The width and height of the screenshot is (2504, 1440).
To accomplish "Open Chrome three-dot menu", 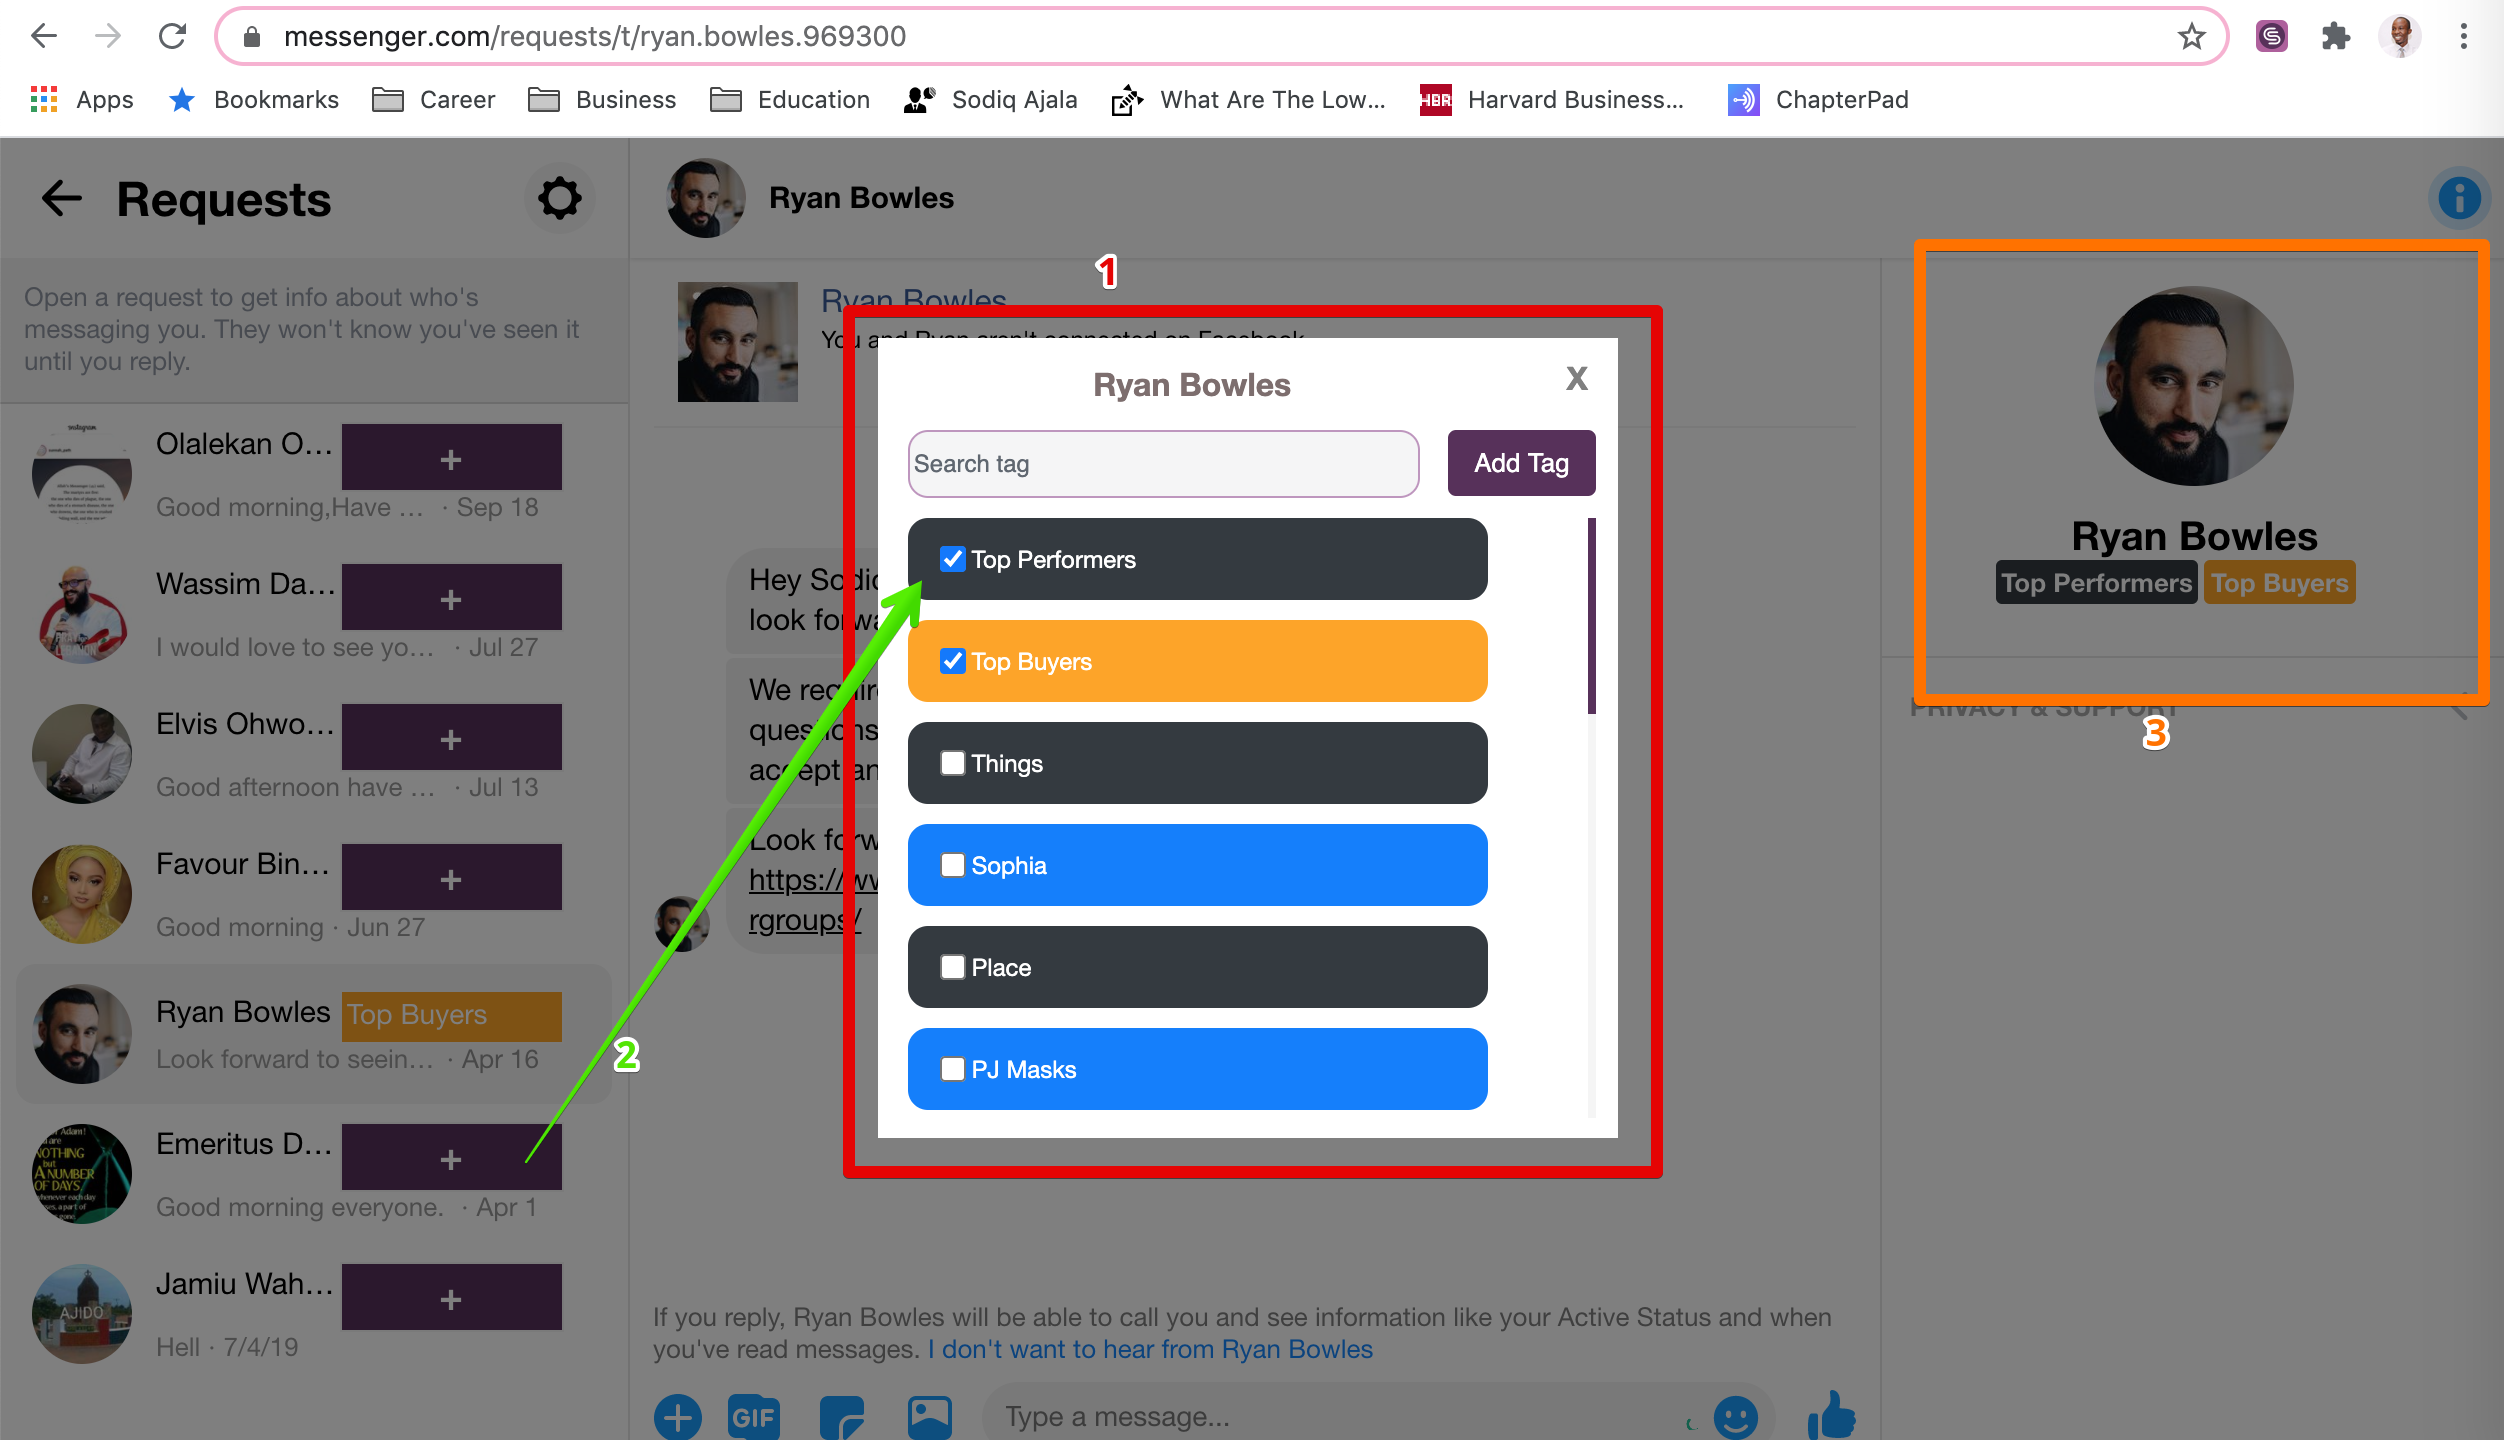I will click(2463, 37).
